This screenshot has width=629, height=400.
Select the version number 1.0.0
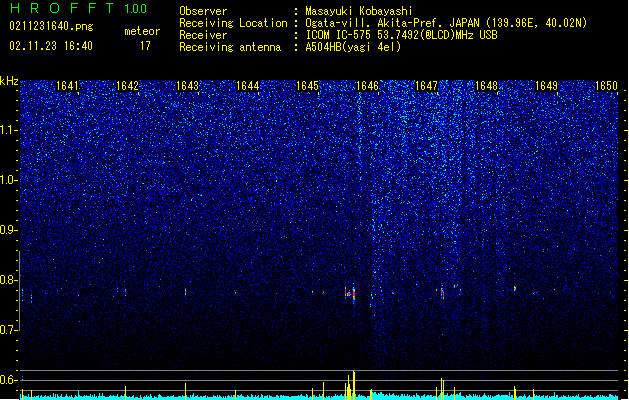[135, 9]
